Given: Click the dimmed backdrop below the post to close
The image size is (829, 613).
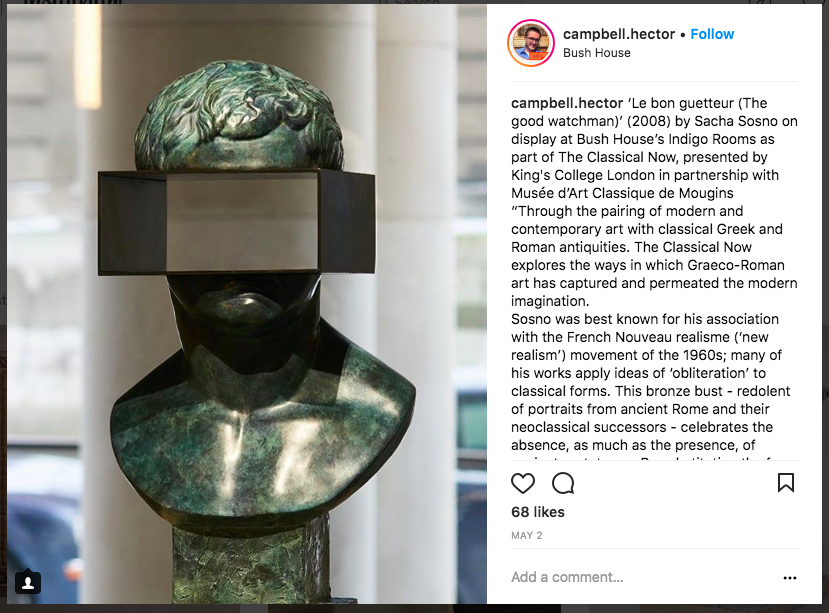Looking at the screenshot, I should (414, 609).
